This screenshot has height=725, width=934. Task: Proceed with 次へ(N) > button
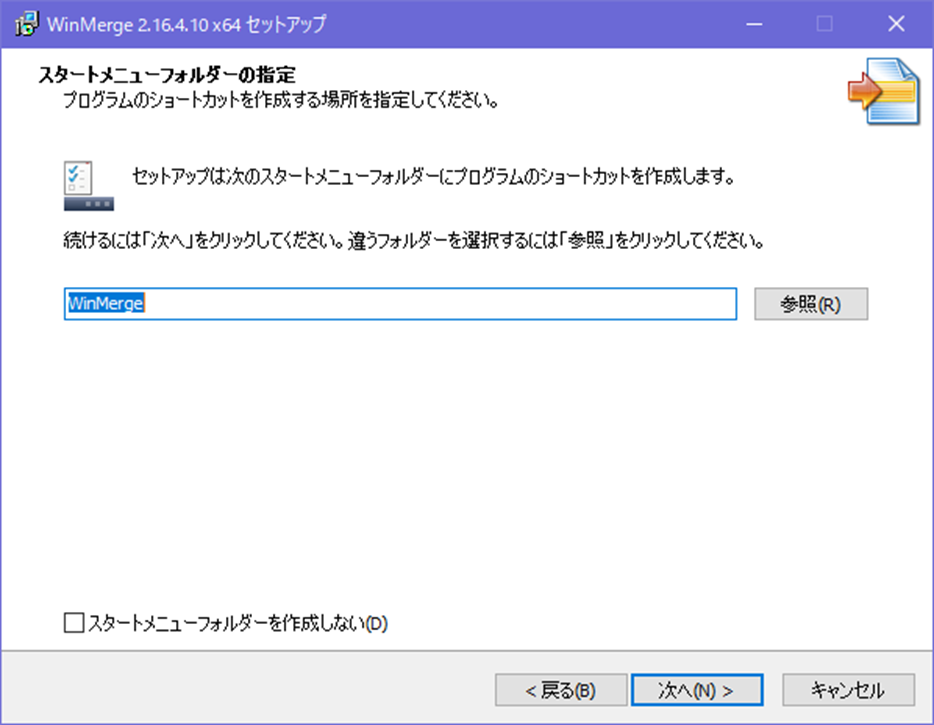pyautogui.click(x=697, y=690)
